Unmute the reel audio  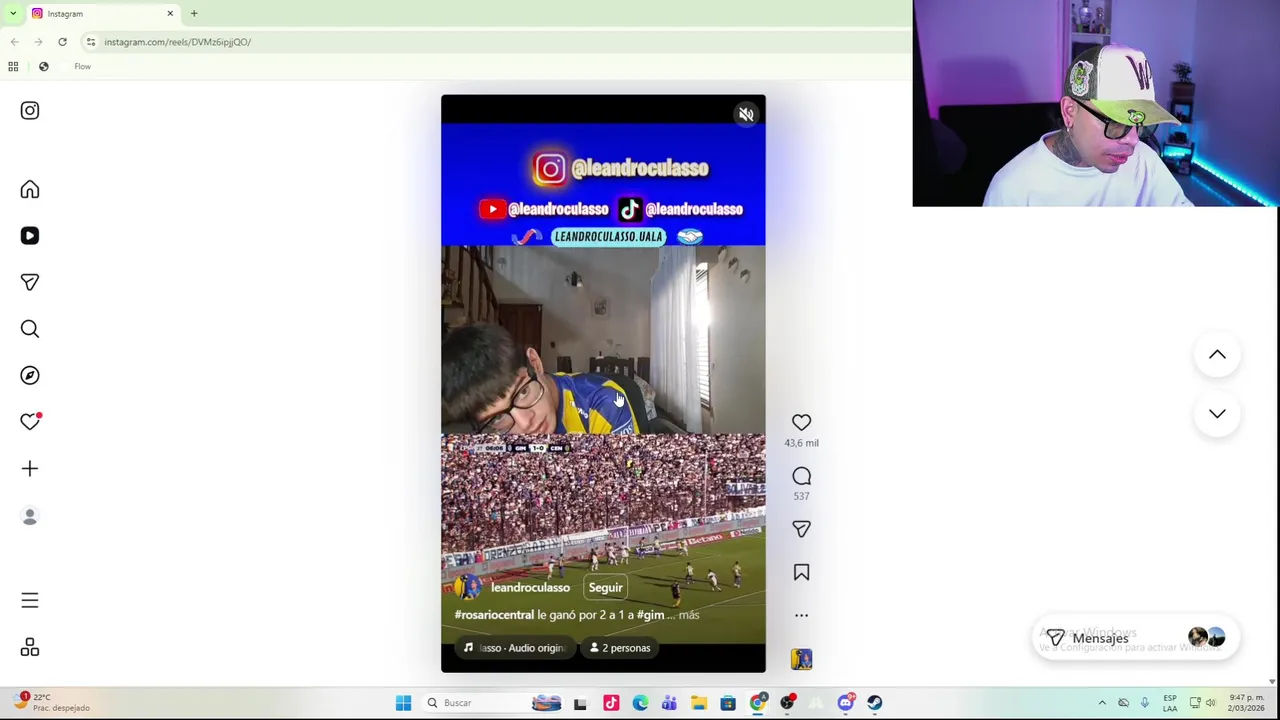pyautogui.click(x=746, y=114)
